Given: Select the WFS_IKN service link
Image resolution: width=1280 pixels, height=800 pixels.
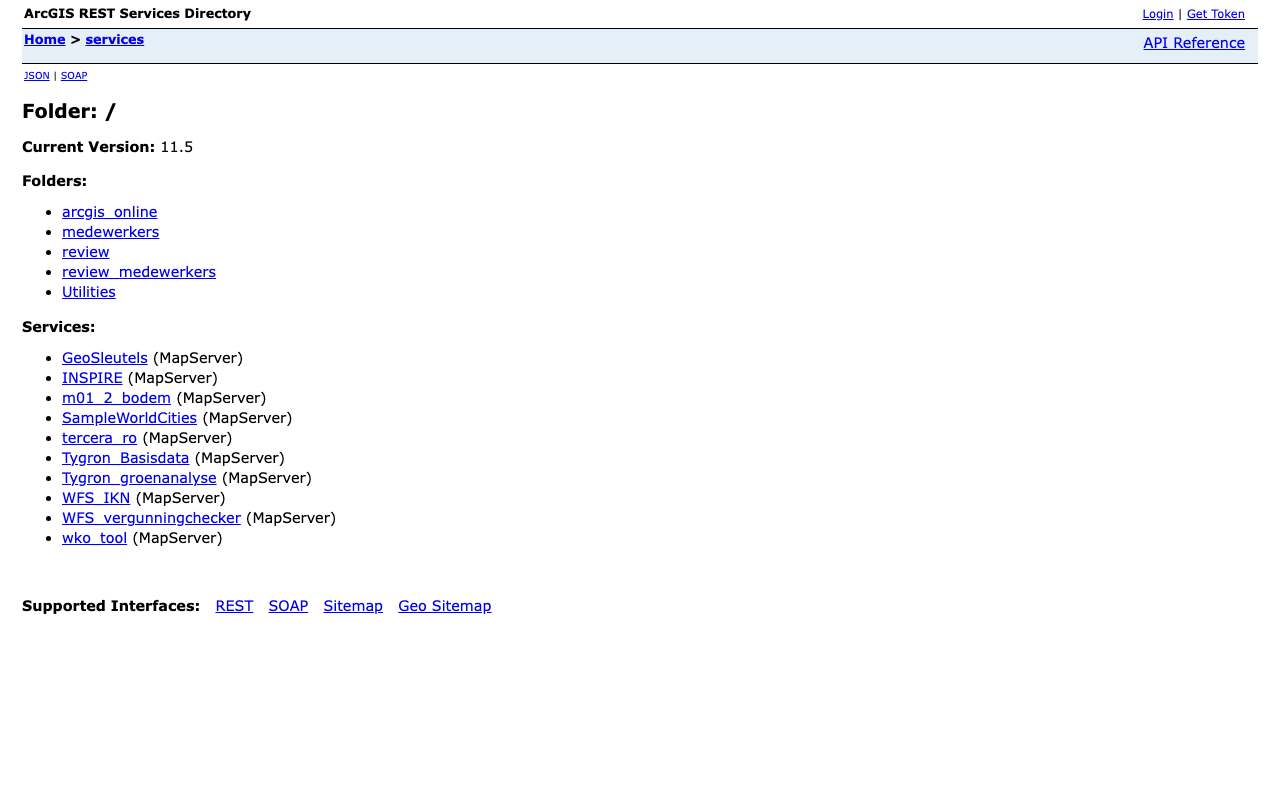Looking at the screenshot, I should point(96,498).
